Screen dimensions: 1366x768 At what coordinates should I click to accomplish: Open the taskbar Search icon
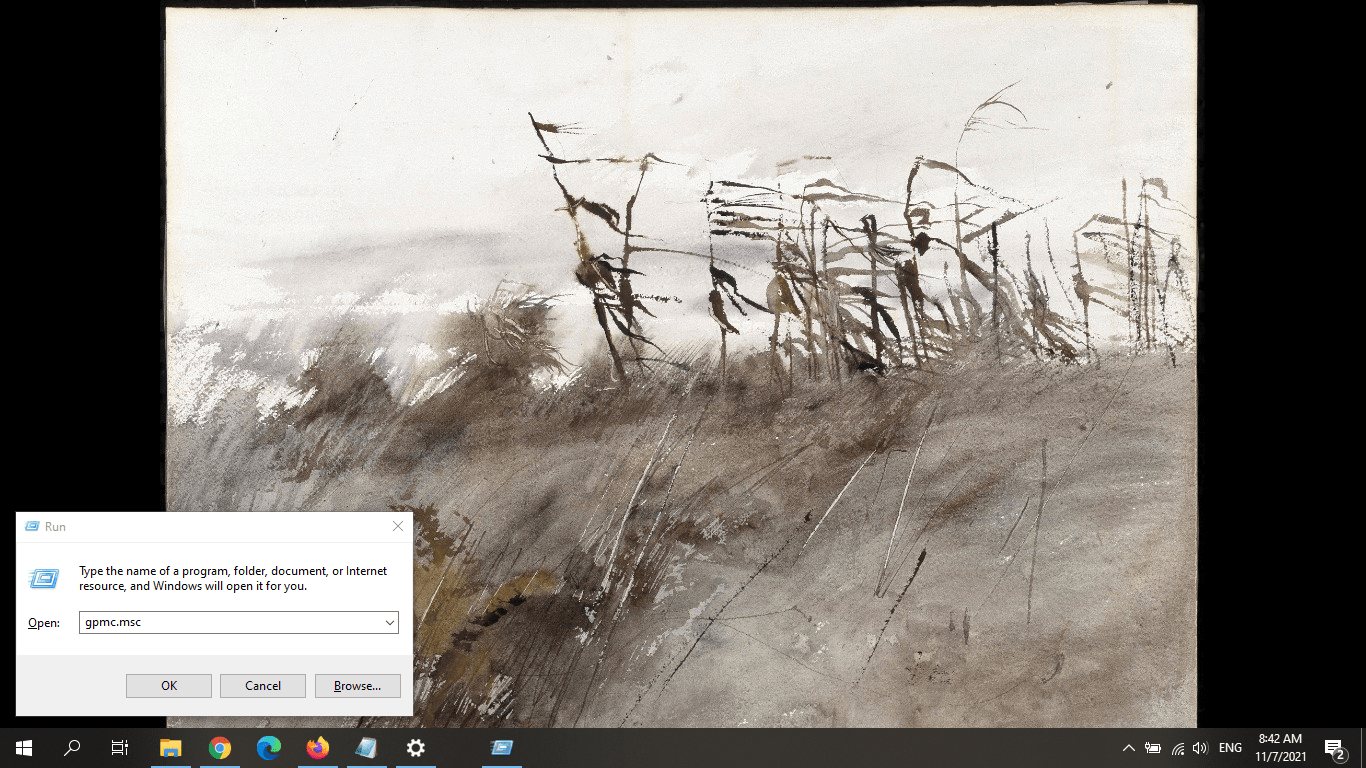tap(72, 748)
